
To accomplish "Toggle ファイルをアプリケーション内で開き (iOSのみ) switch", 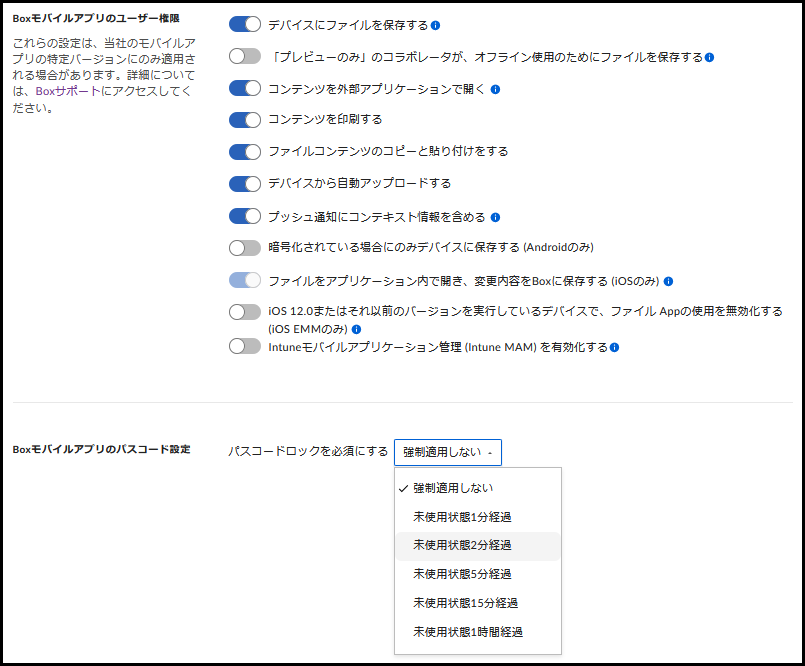I will pyautogui.click(x=244, y=280).
